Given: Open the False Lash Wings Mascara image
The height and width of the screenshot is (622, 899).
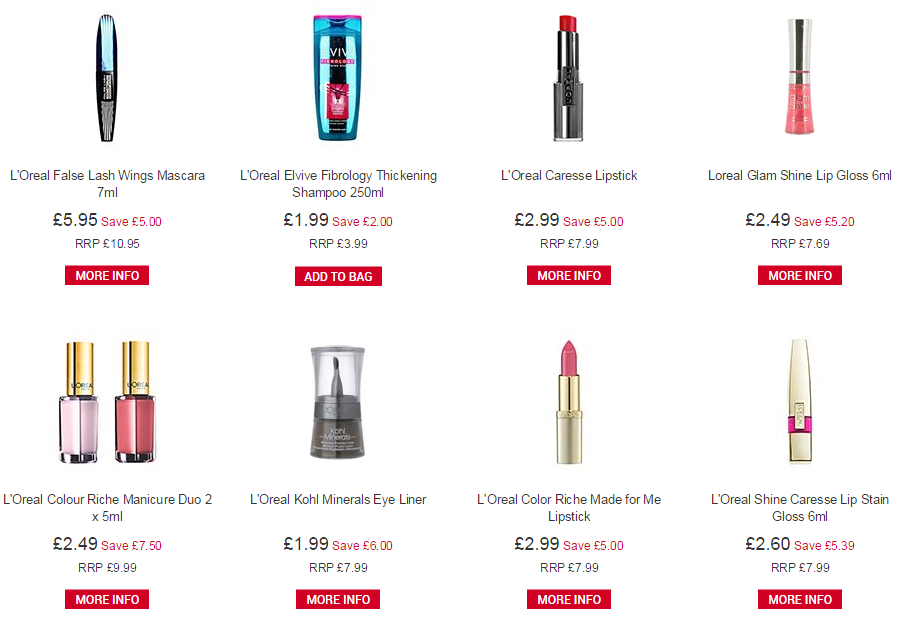Looking at the screenshot, I should 107,78.
